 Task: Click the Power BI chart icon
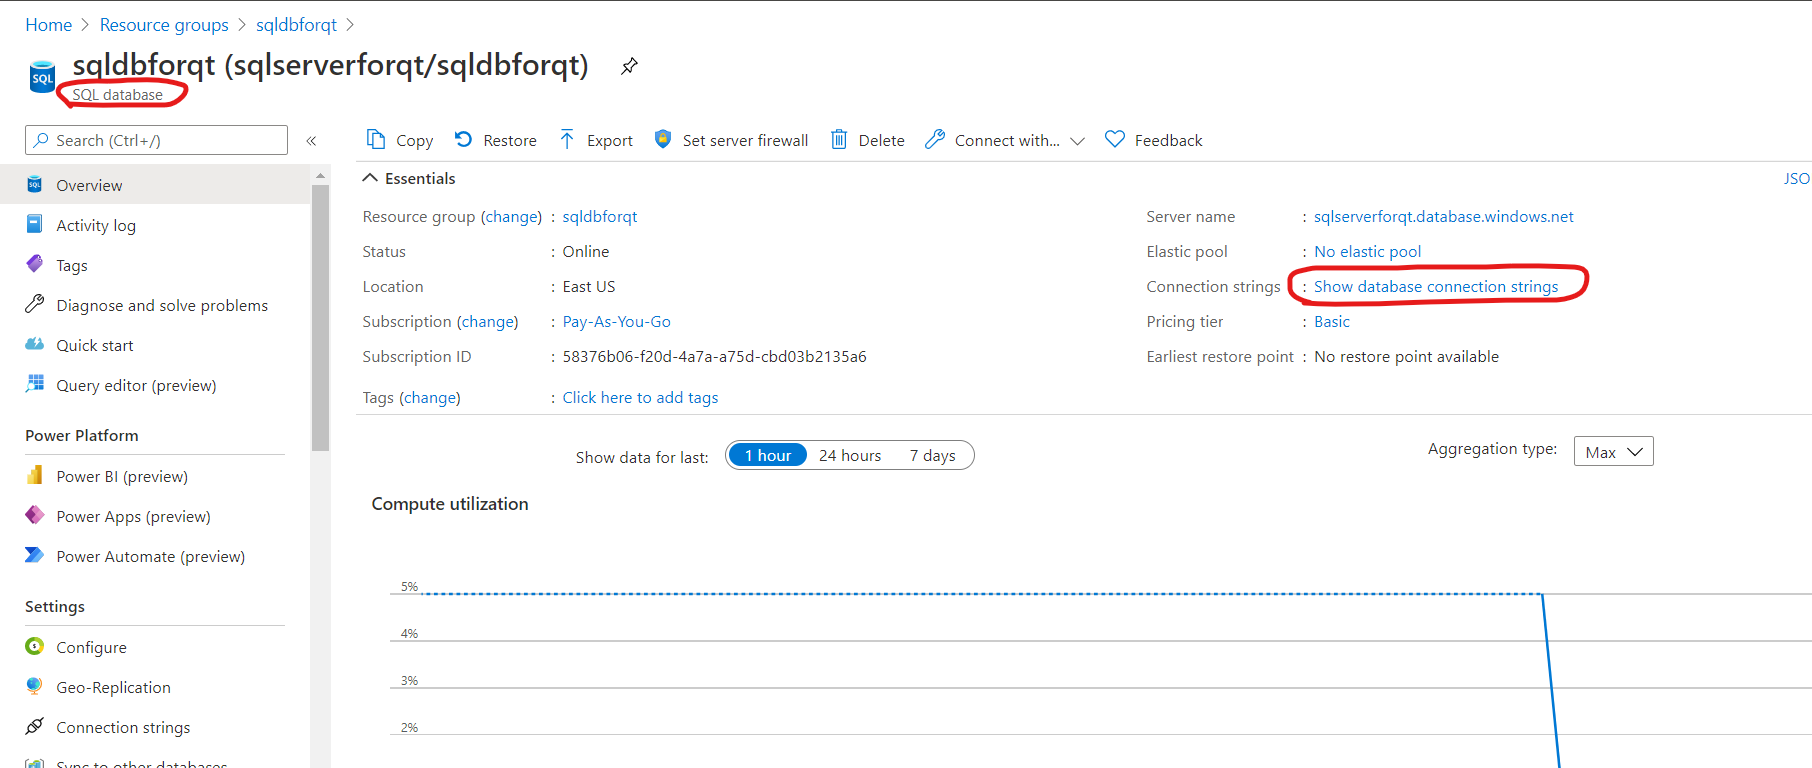[x=35, y=475]
